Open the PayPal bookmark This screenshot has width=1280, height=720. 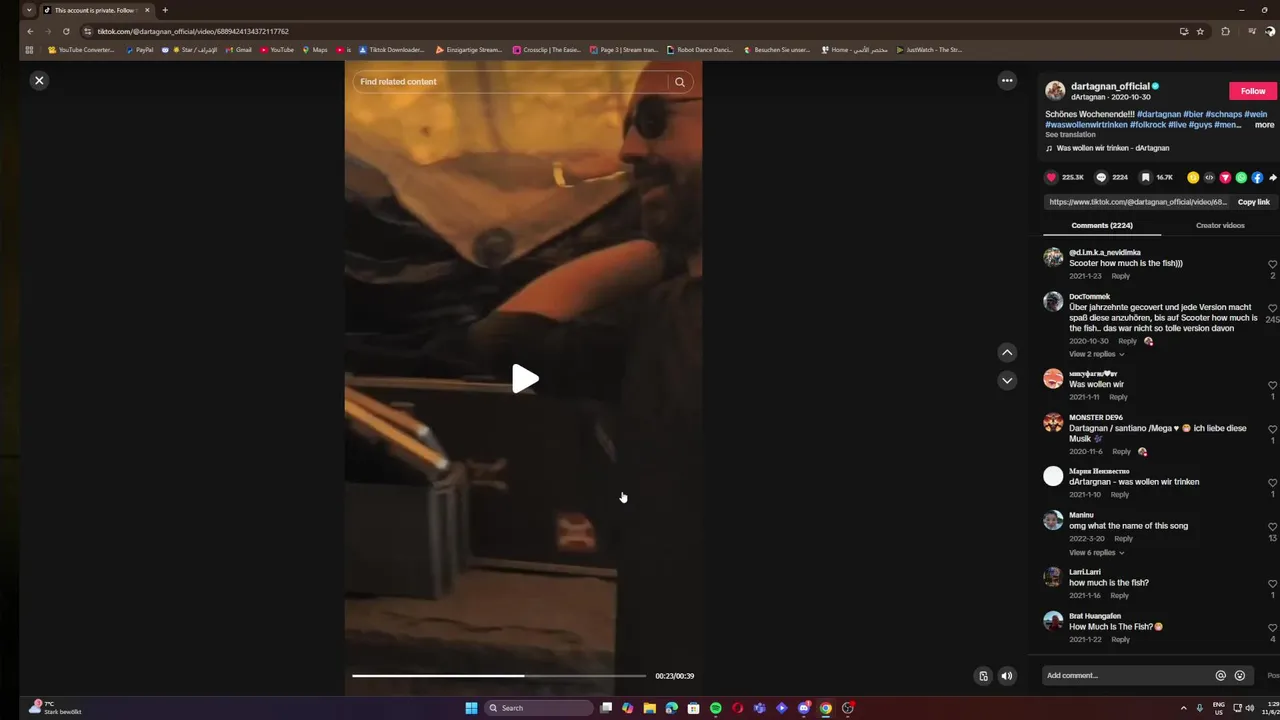(140, 50)
